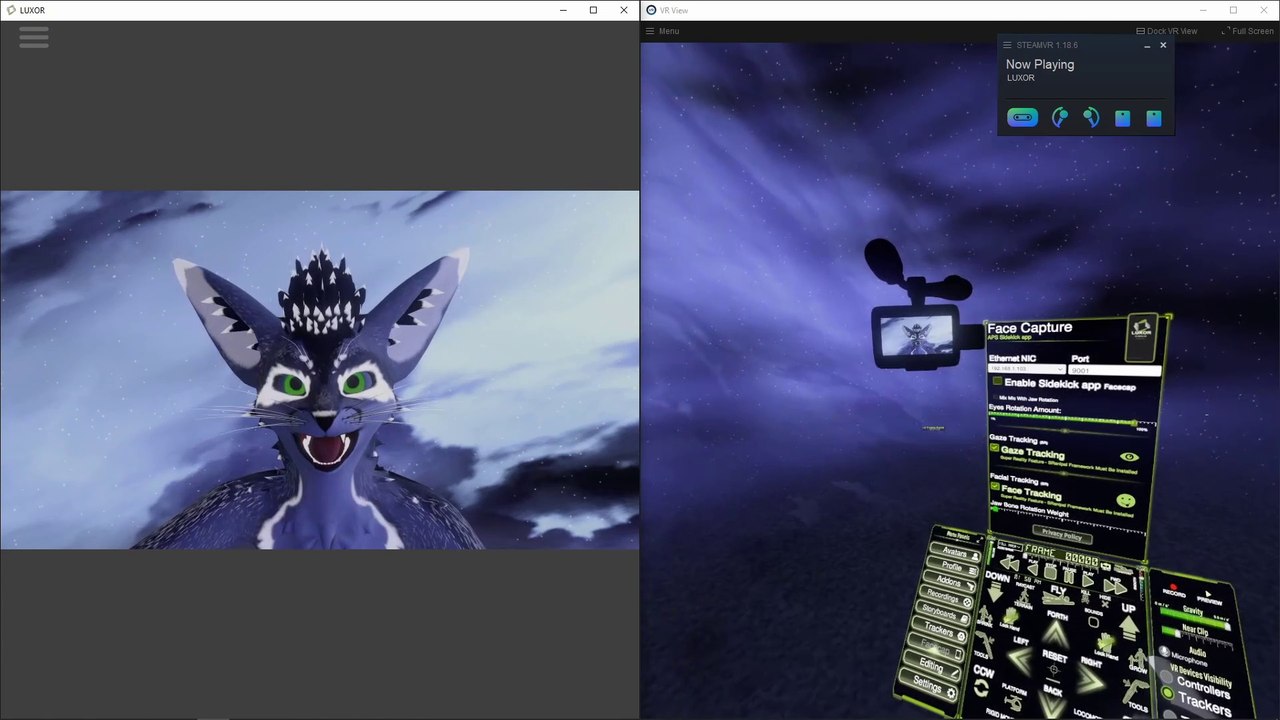Open the Editing menu panel
1280x720 pixels.
[x=932, y=666]
